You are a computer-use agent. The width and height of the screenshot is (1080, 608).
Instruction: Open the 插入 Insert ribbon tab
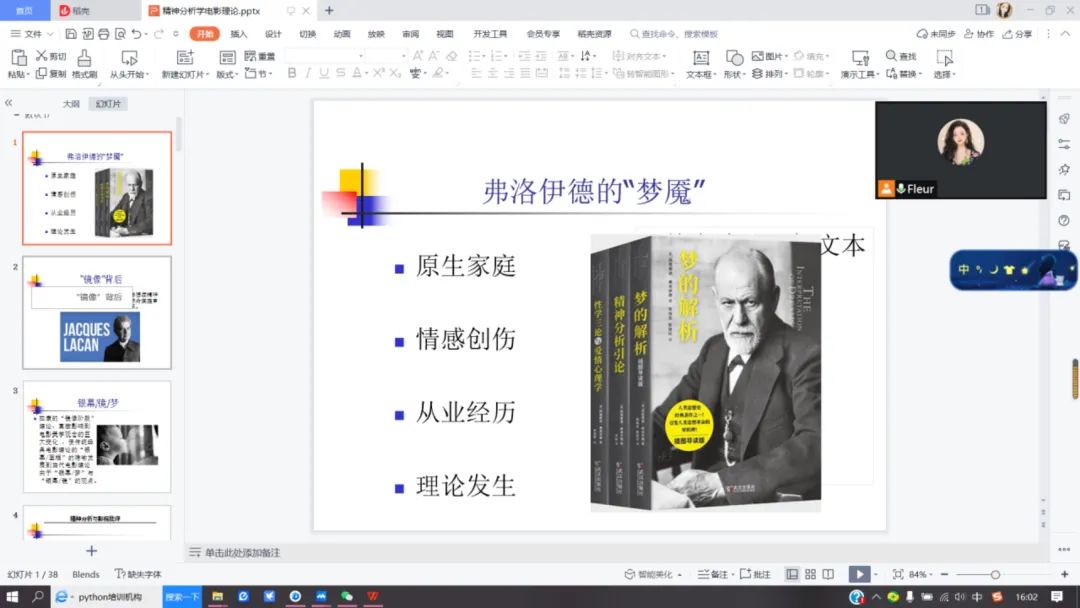point(239,34)
